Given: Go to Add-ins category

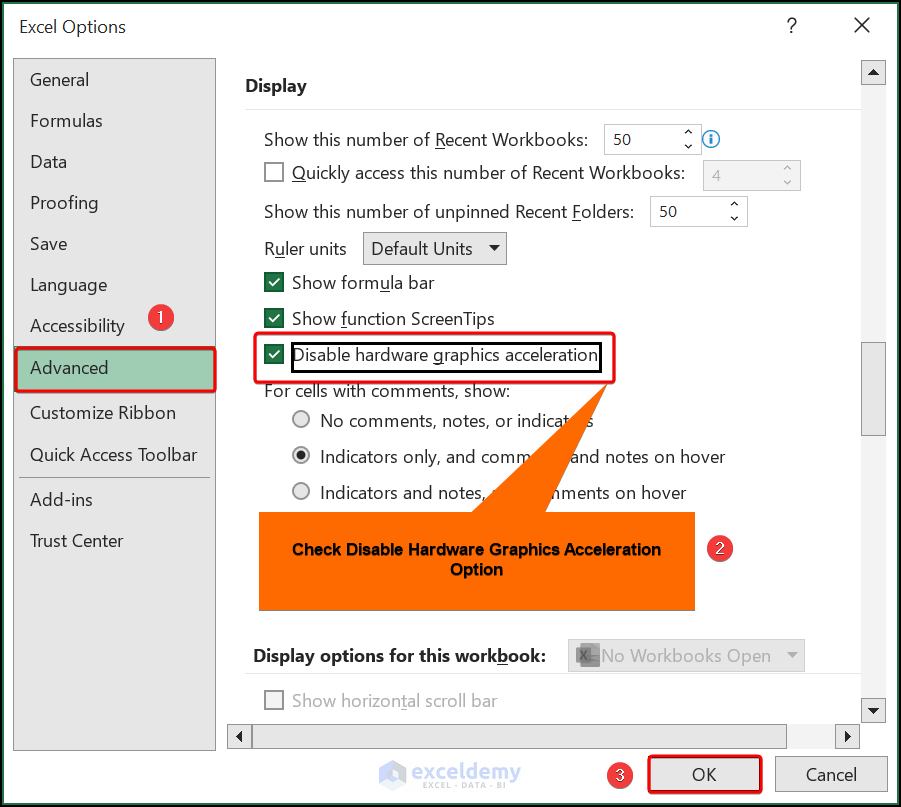Looking at the screenshot, I should 115,499.
